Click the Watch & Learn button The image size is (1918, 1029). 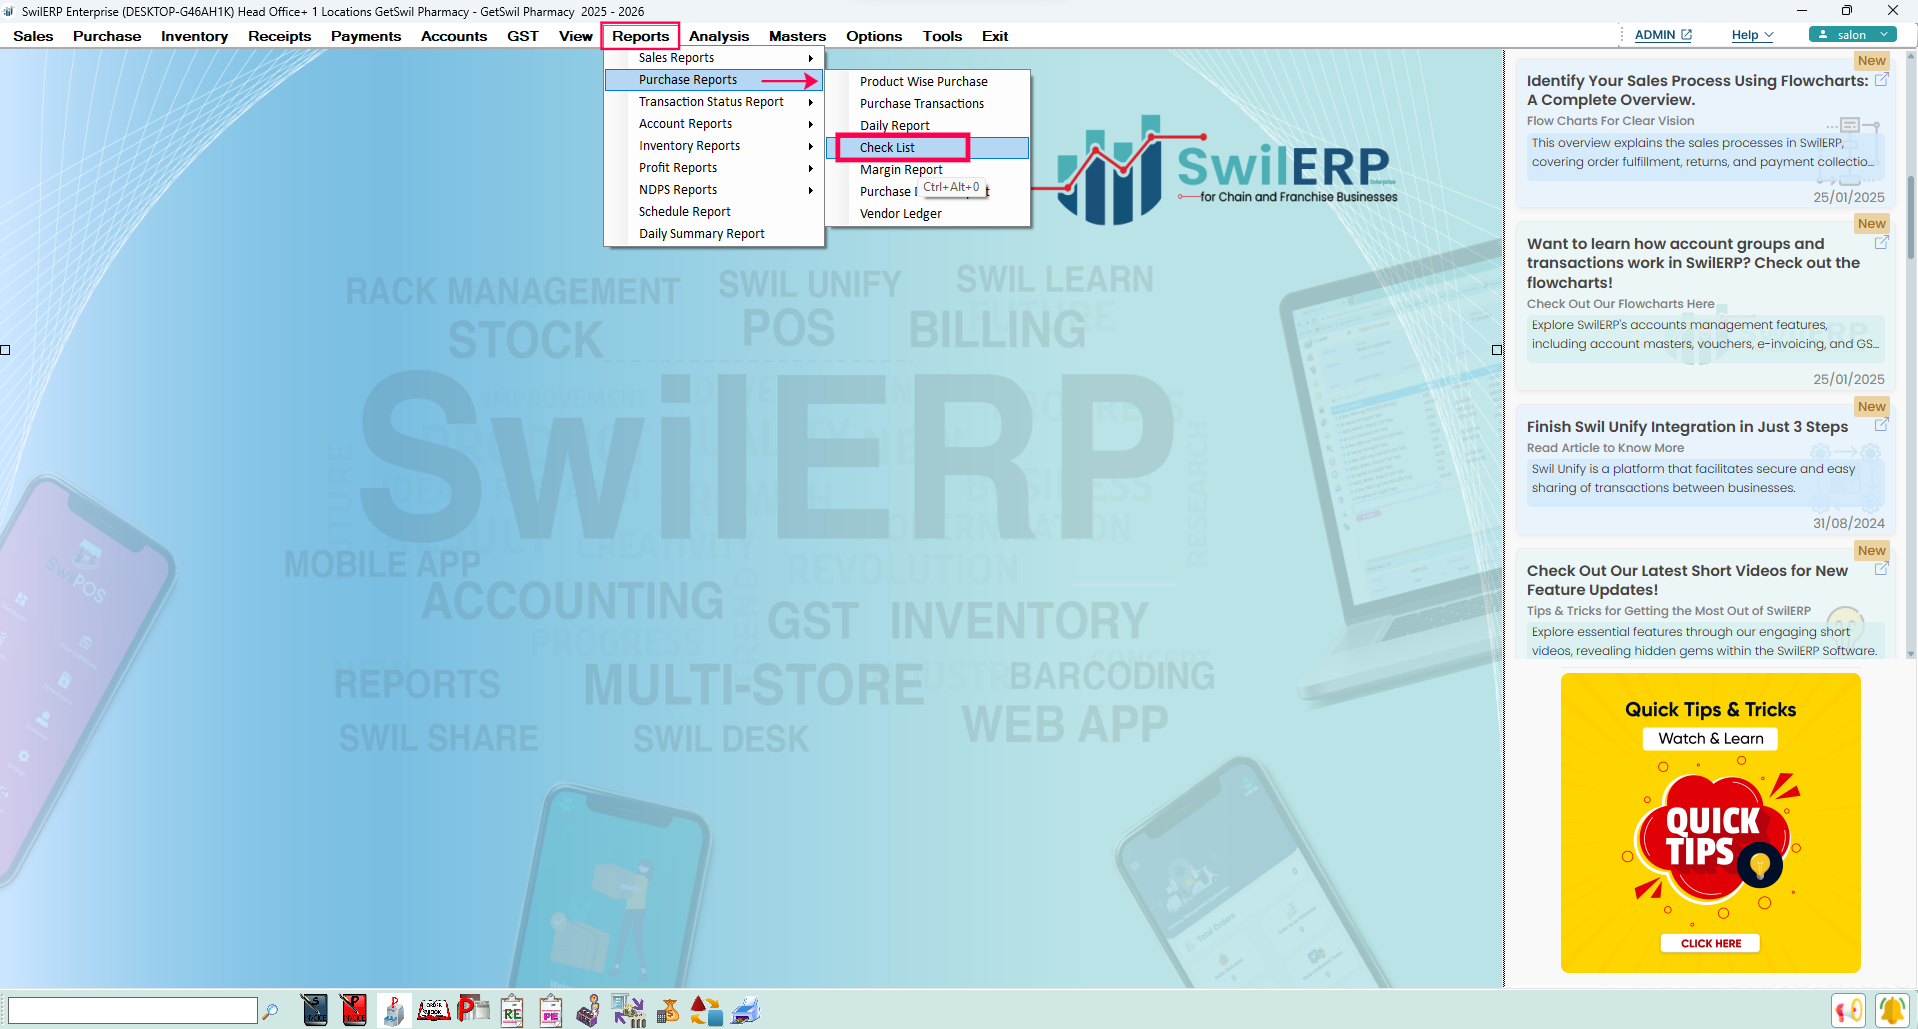click(x=1710, y=738)
